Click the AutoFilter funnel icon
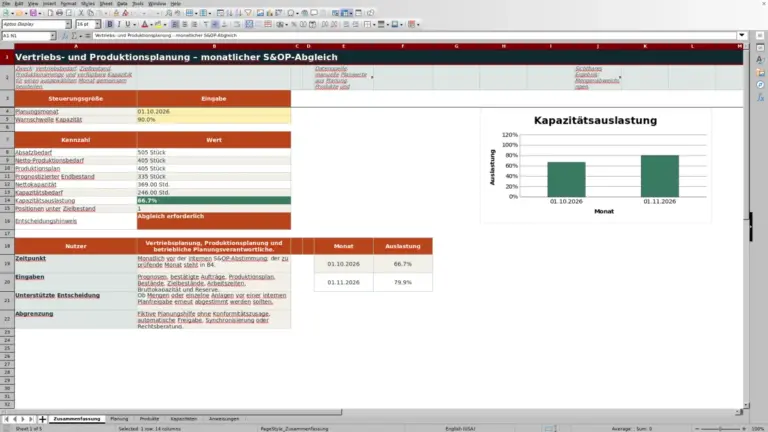This screenshot has width=768, height=432. (x=248, y=13)
